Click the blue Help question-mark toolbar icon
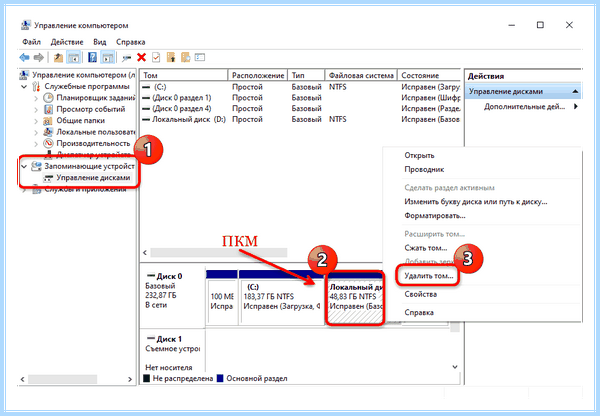Screen dimensions: 600x416 point(92,58)
